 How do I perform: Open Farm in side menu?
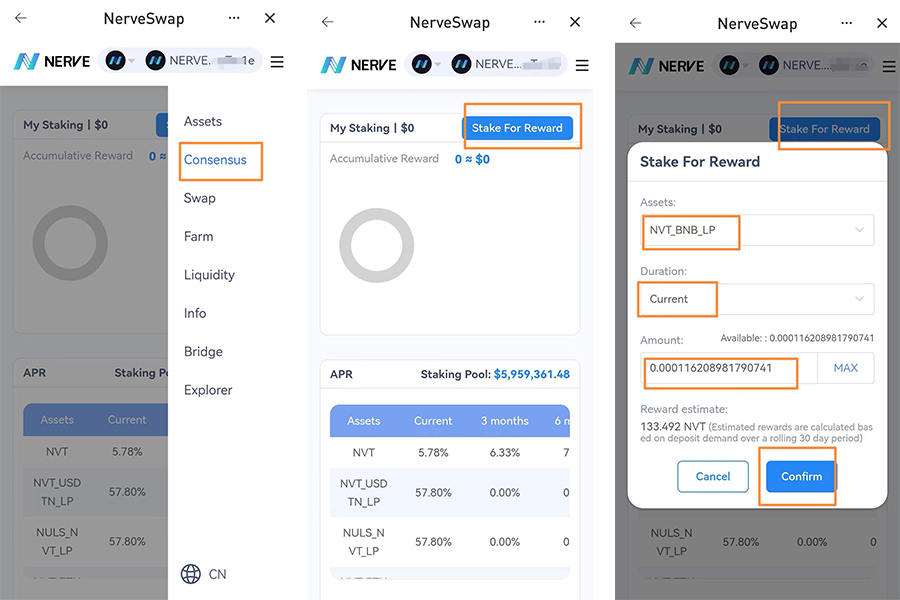tap(199, 237)
